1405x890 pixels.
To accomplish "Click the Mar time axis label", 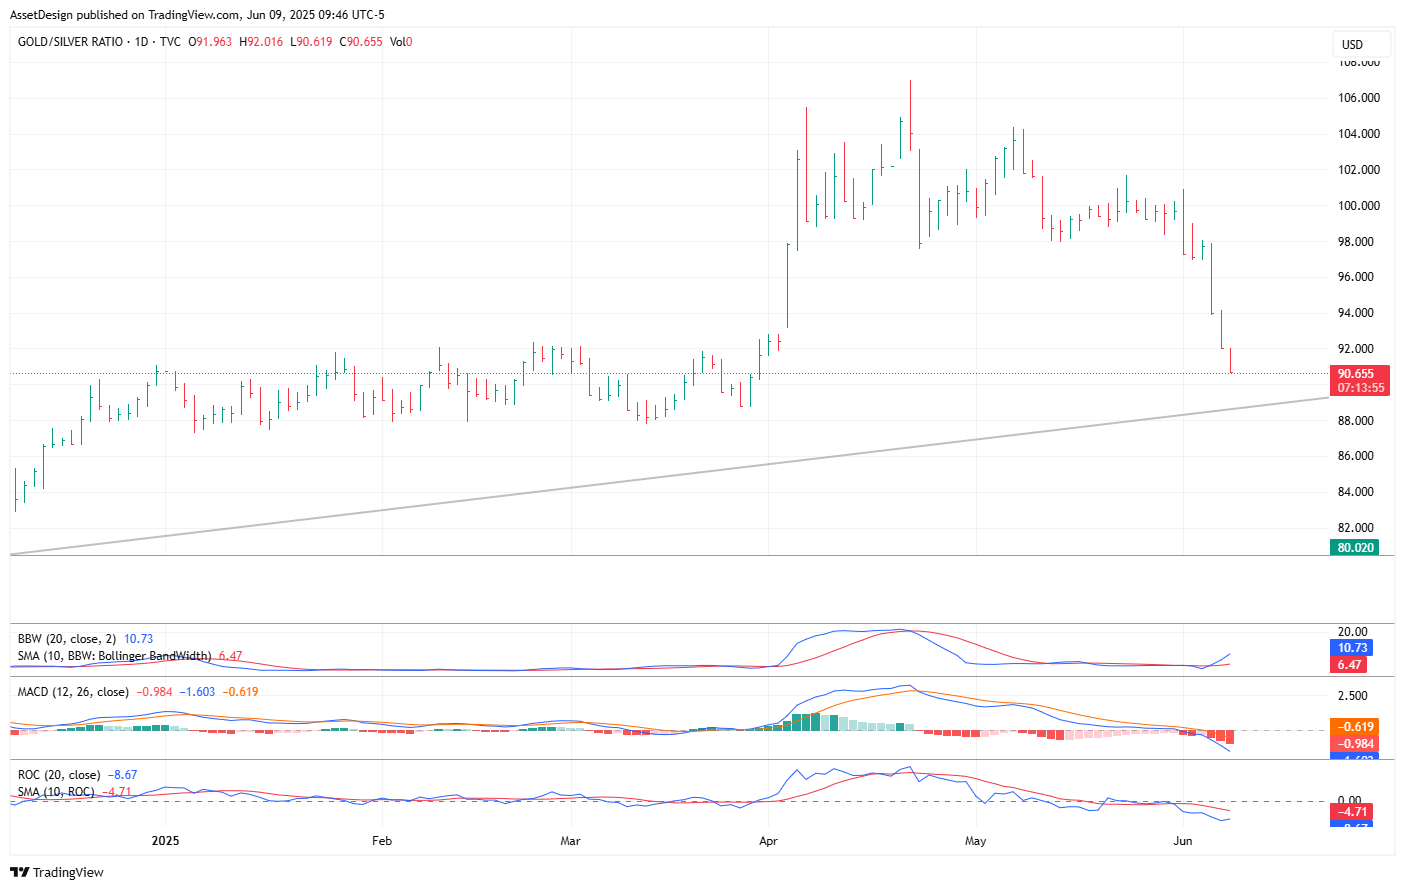I will (570, 841).
